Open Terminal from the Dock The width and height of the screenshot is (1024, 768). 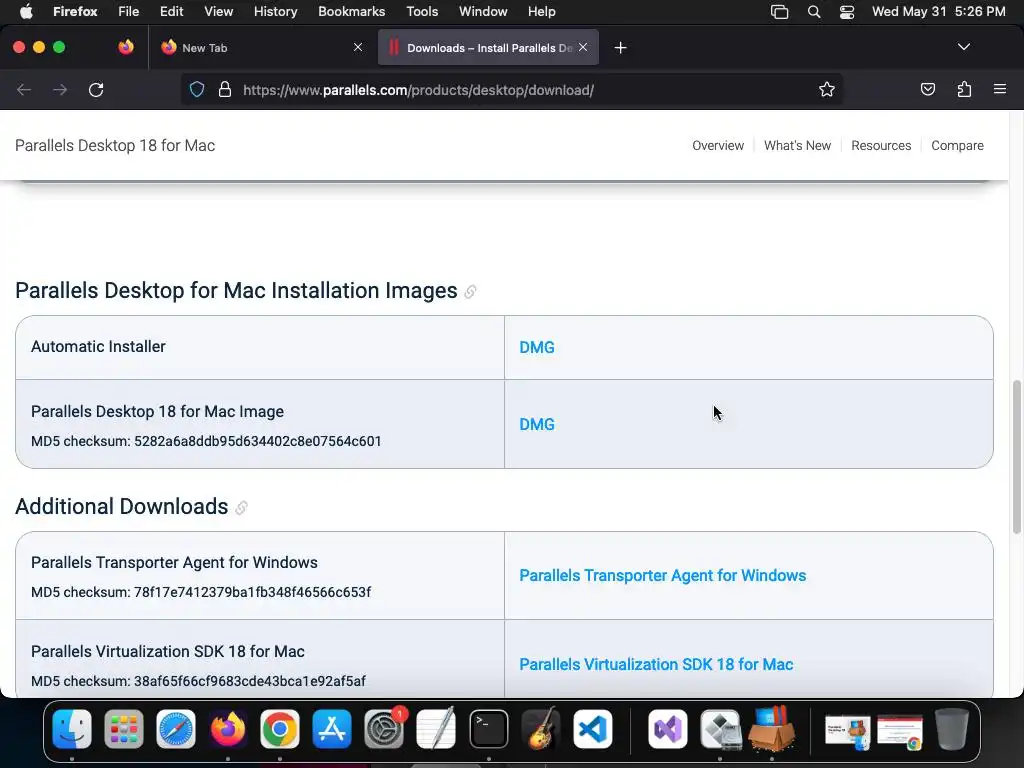pyautogui.click(x=488, y=729)
